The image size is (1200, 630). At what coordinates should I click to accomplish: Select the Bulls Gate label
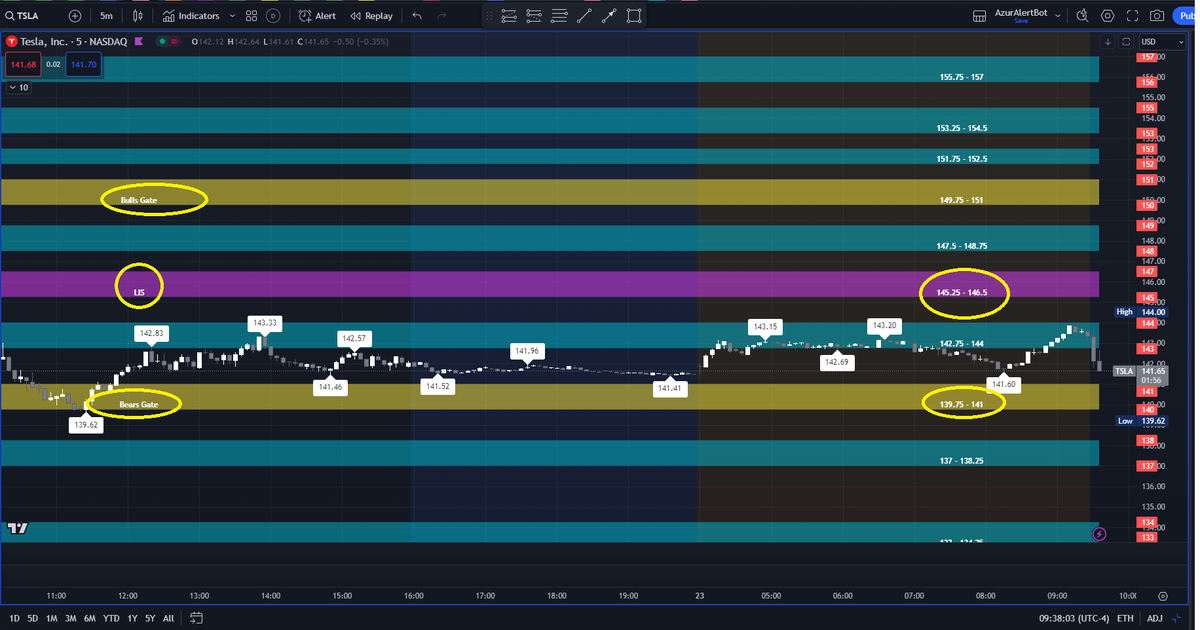(139, 200)
